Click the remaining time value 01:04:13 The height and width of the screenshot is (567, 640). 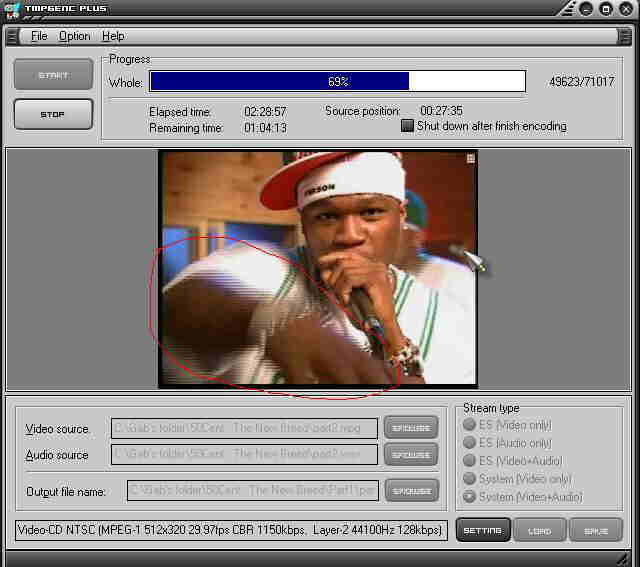click(x=265, y=128)
